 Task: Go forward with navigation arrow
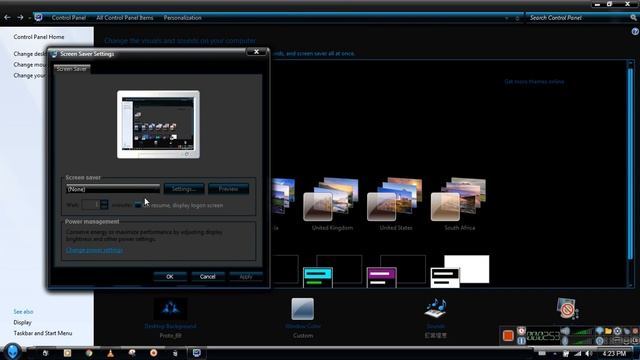20,18
